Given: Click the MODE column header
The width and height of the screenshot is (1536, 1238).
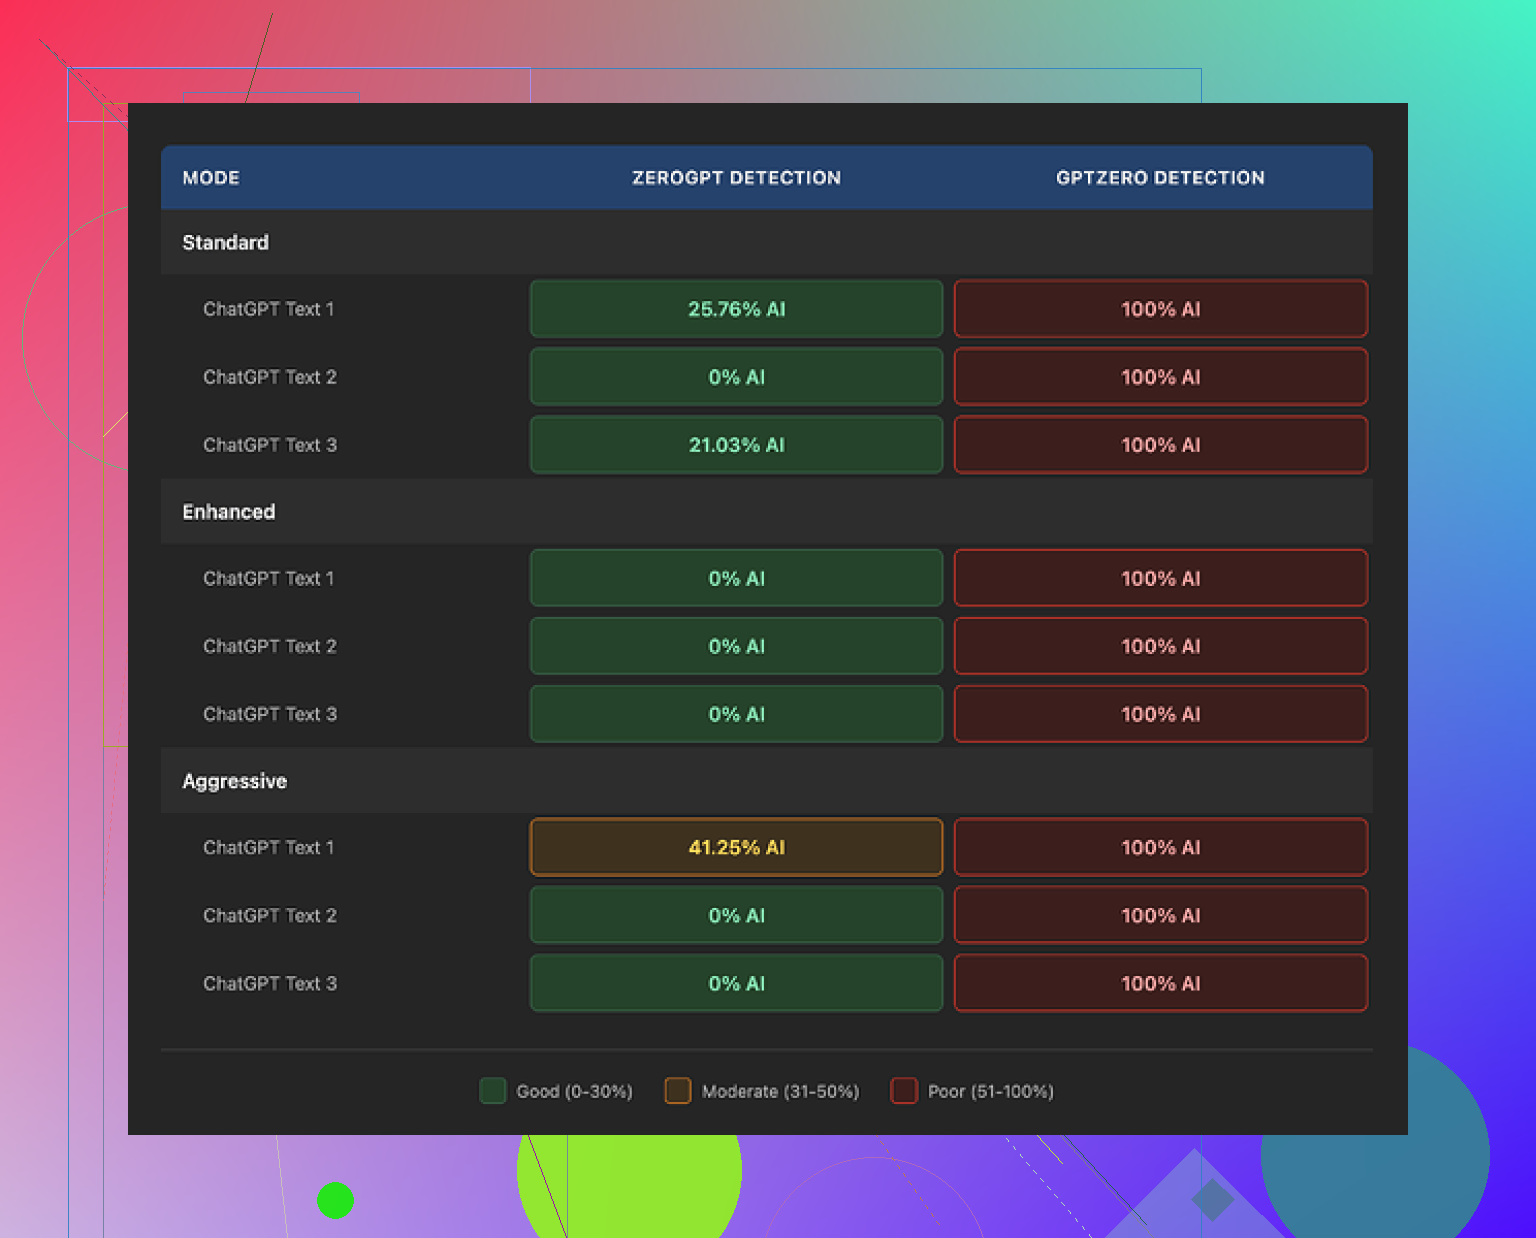Looking at the screenshot, I should [x=211, y=178].
